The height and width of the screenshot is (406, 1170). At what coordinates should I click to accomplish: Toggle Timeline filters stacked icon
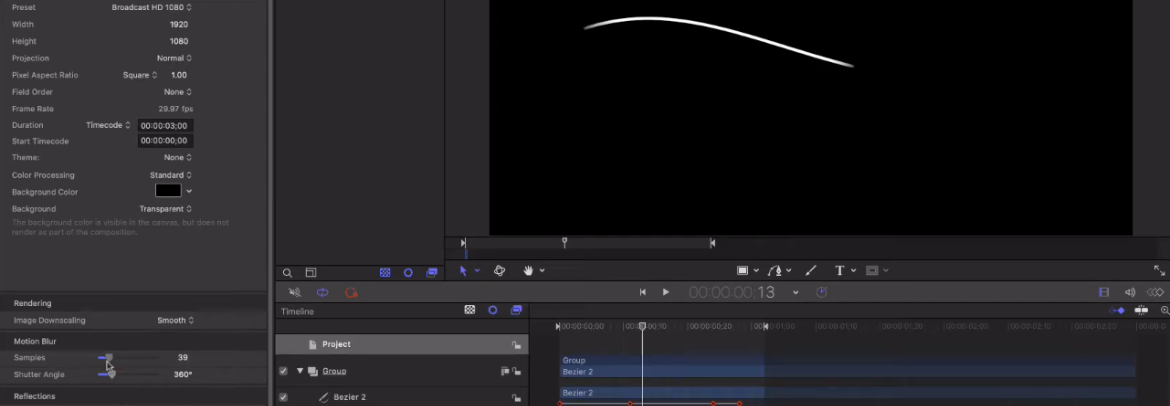click(x=516, y=310)
